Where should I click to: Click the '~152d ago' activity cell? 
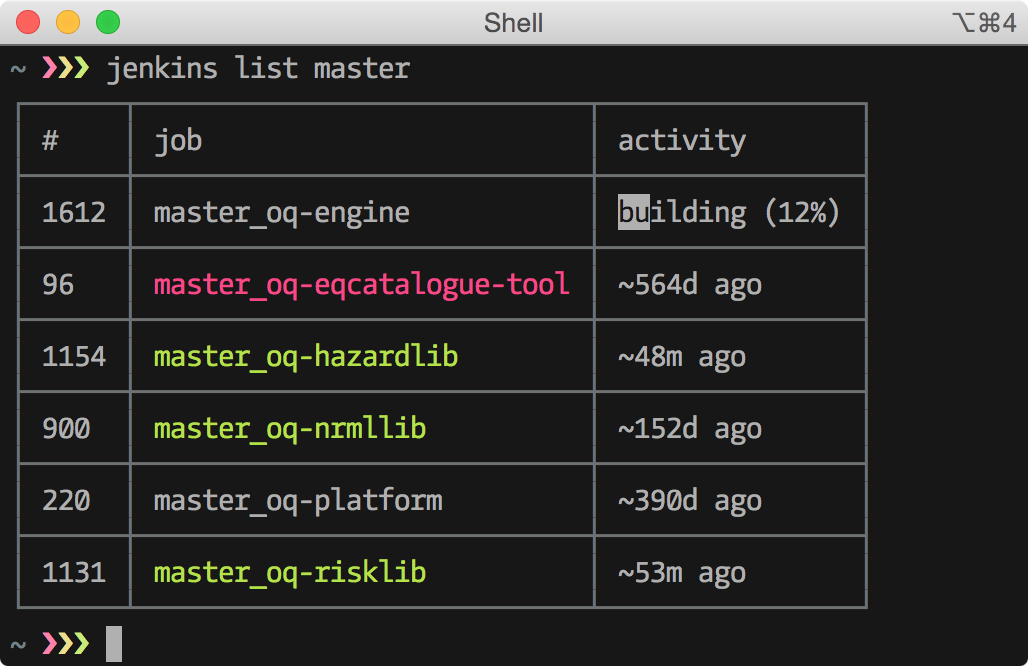pyautogui.click(x=690, y=429)
